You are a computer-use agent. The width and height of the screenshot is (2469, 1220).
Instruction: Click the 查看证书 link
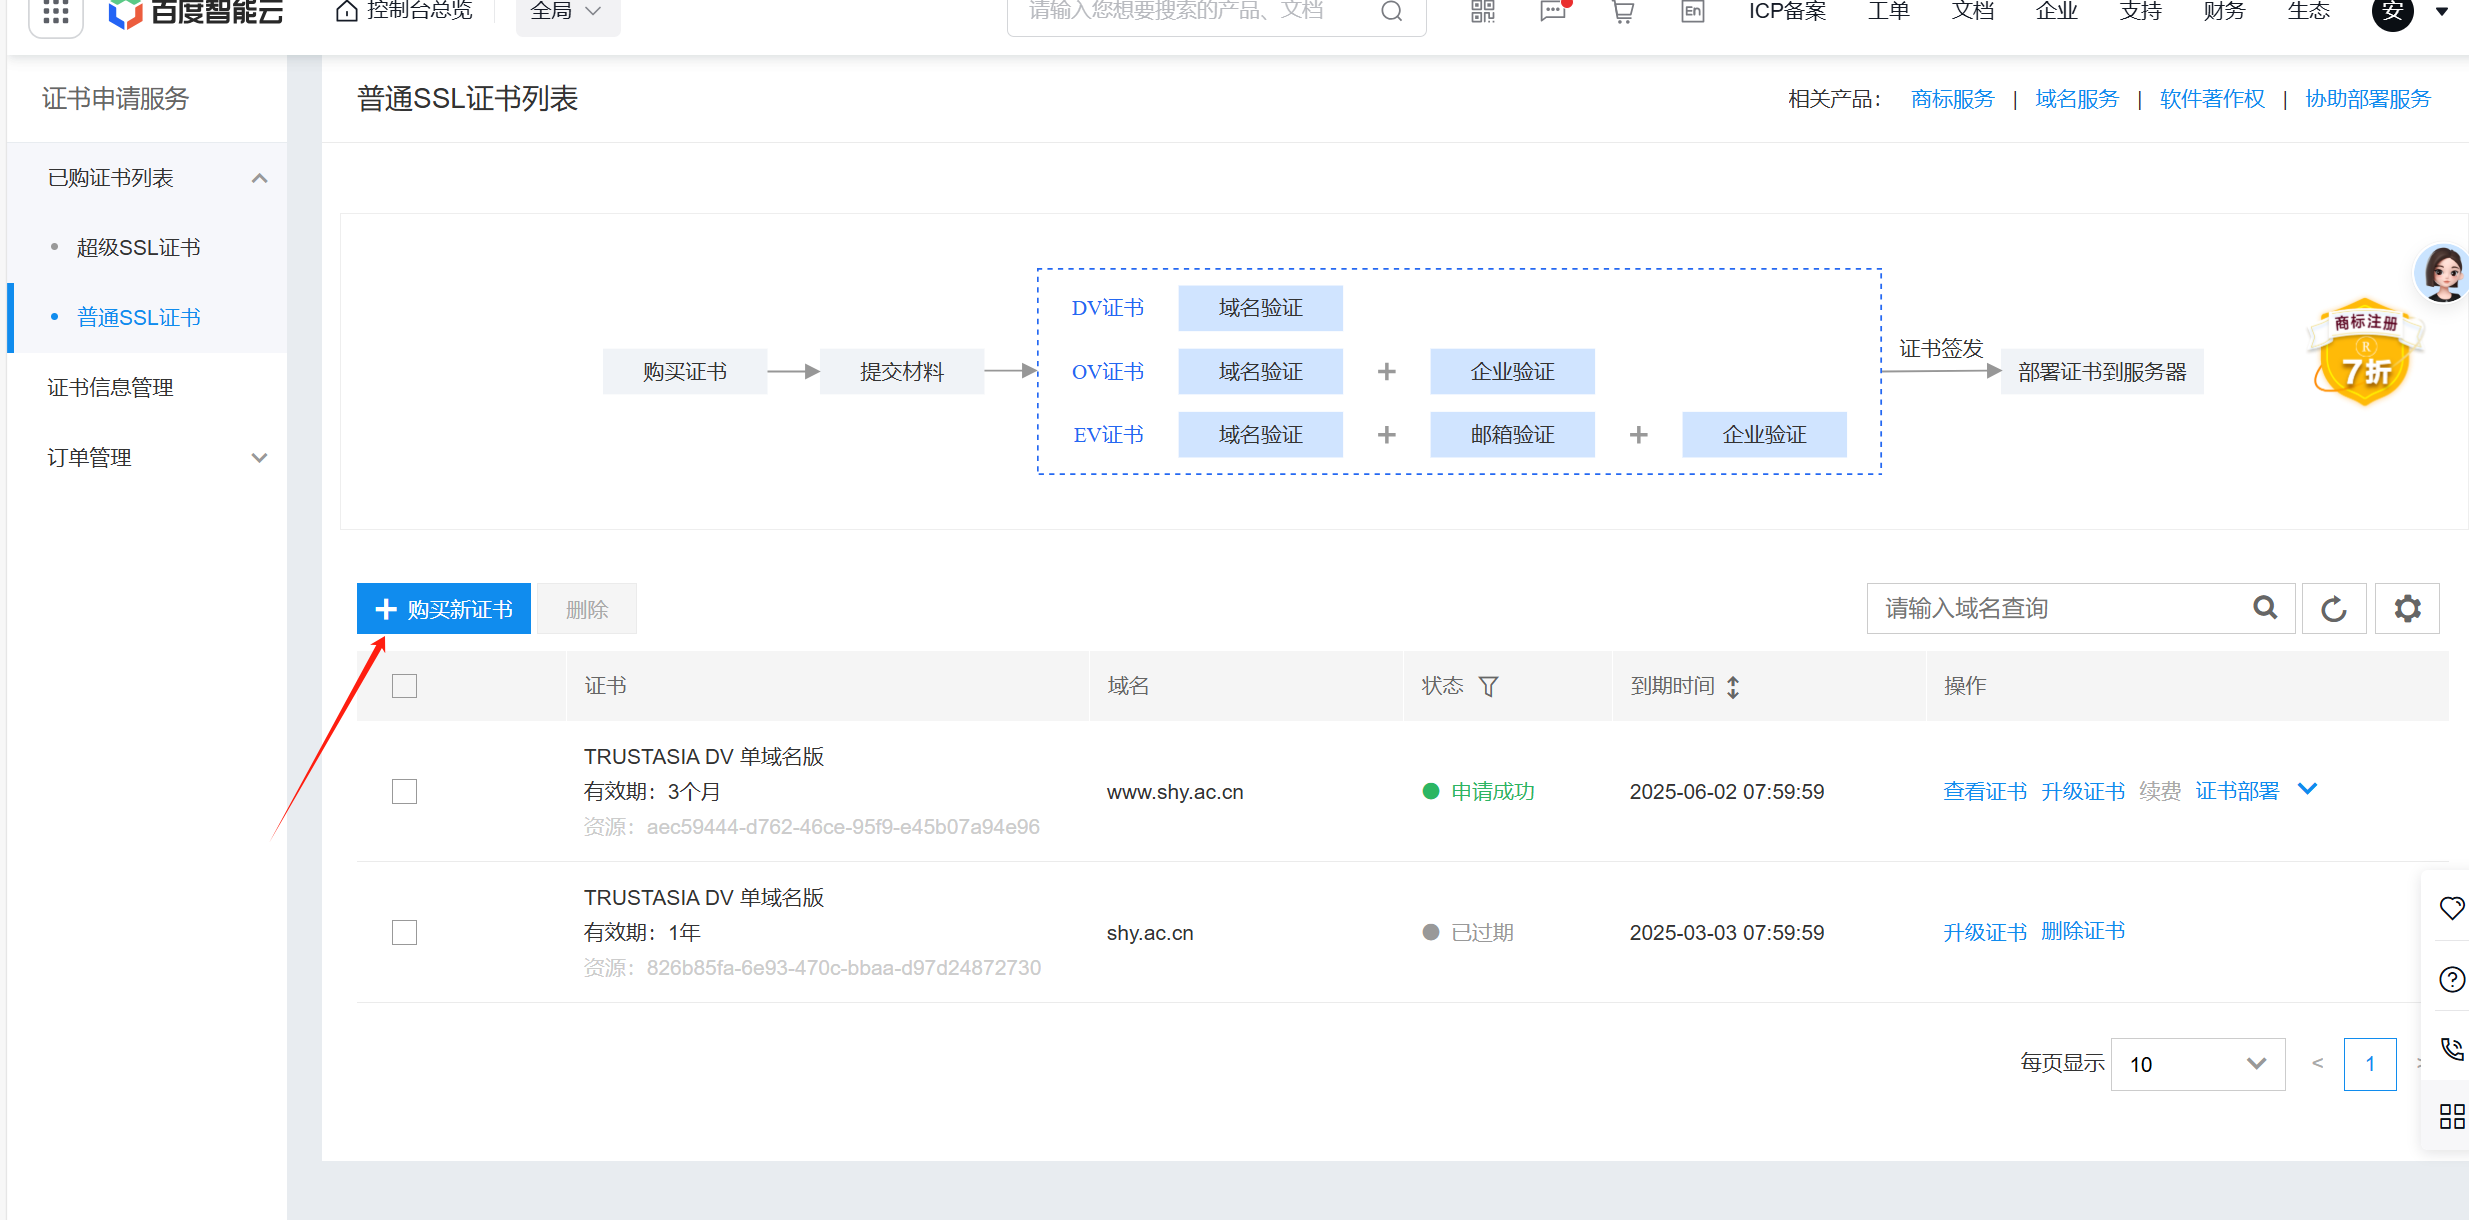point(1984,792)
